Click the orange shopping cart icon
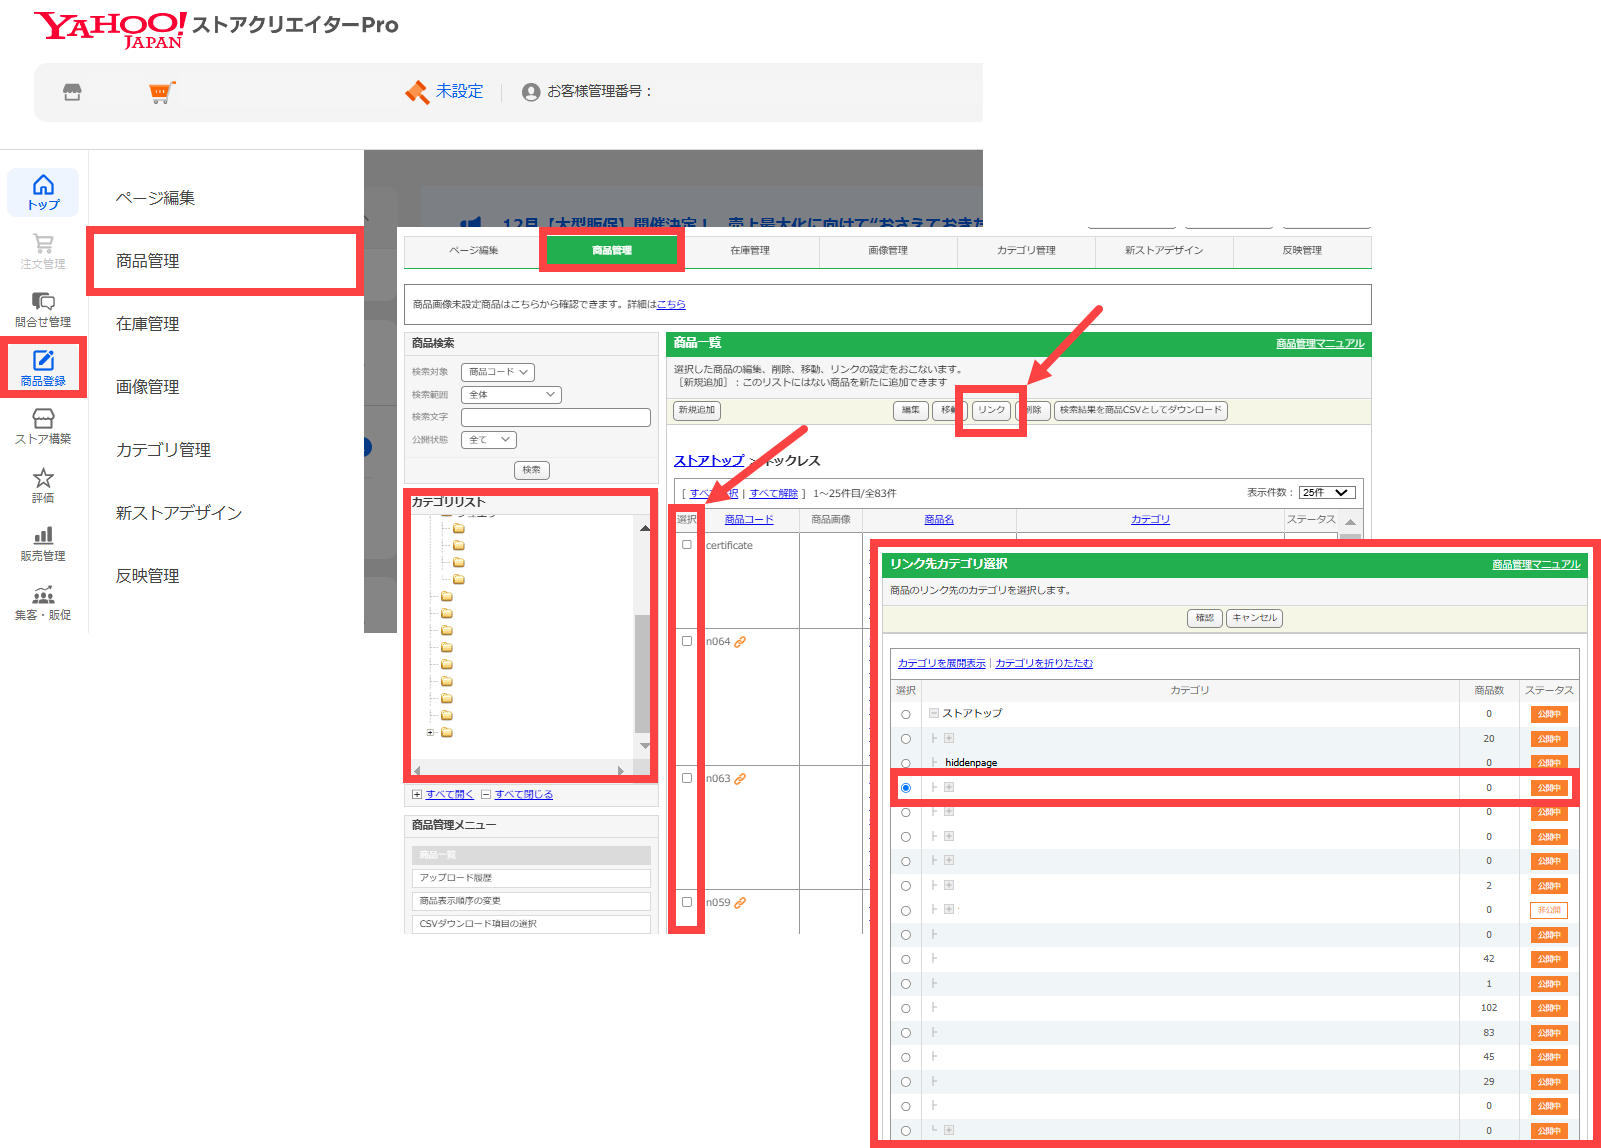1601x1148 pixels. [x=161, y=92]
